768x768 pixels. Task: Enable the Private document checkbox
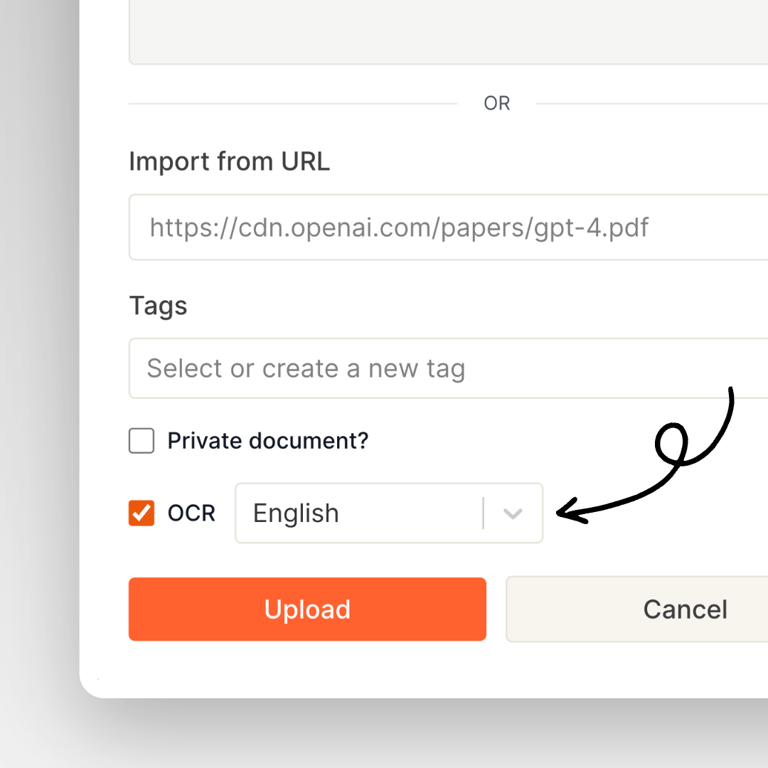[x=142, y=440]
